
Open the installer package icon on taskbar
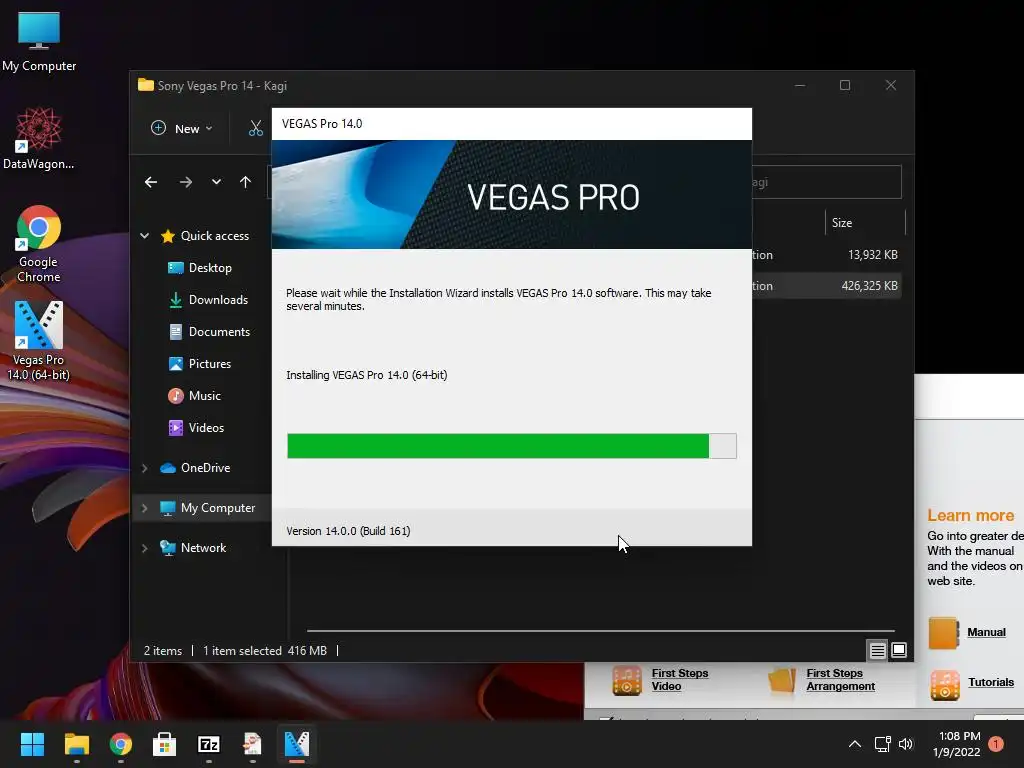point(253,744)
